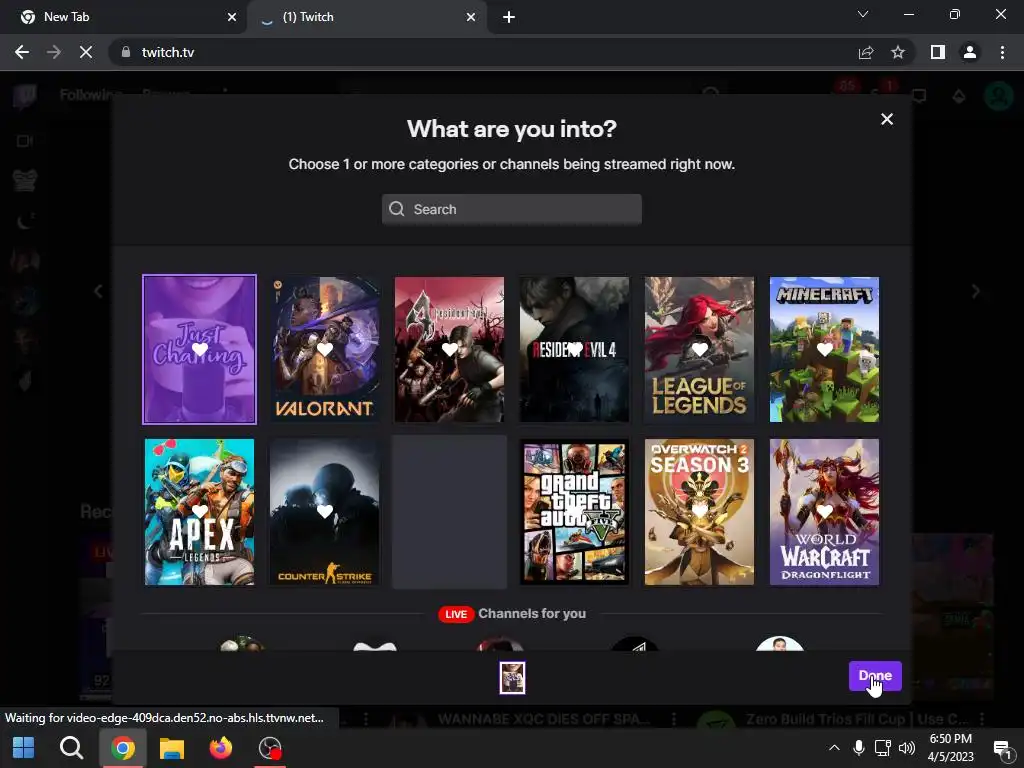
Task: Click the whispers icon in background Twitch nav
Action: click(x=919, y=96)
